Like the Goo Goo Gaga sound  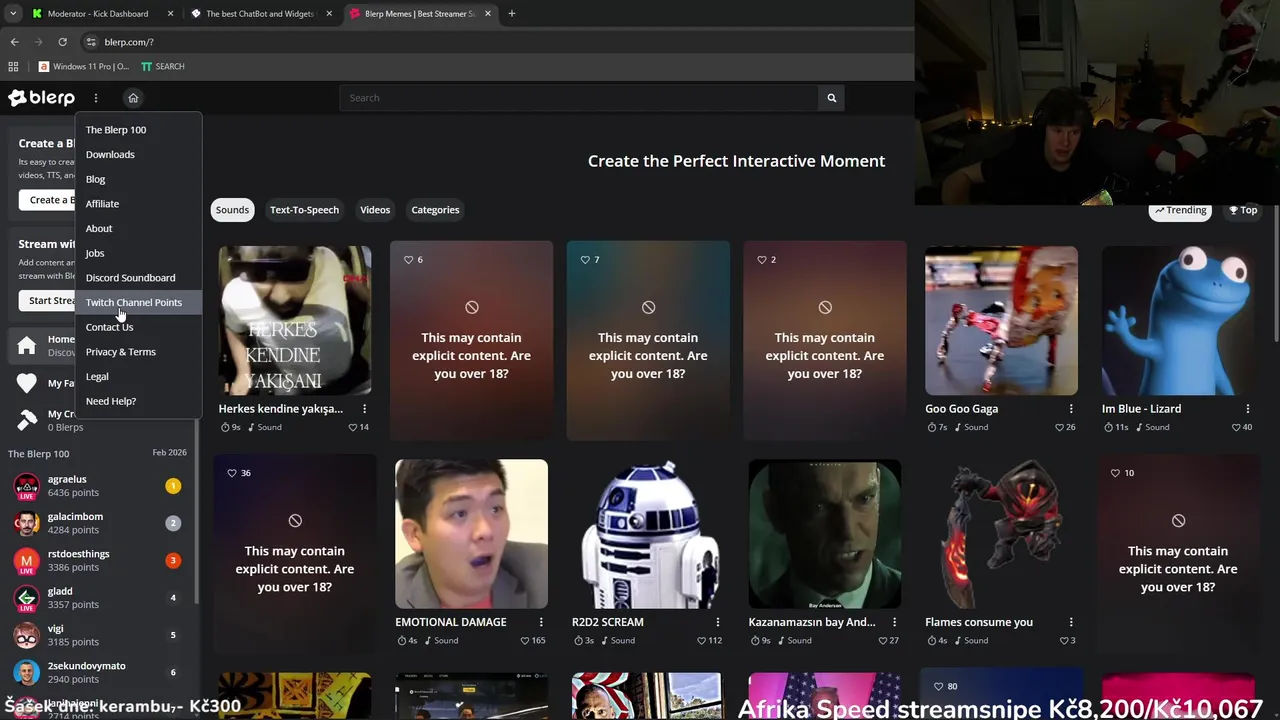click(x=1059, y=427)
